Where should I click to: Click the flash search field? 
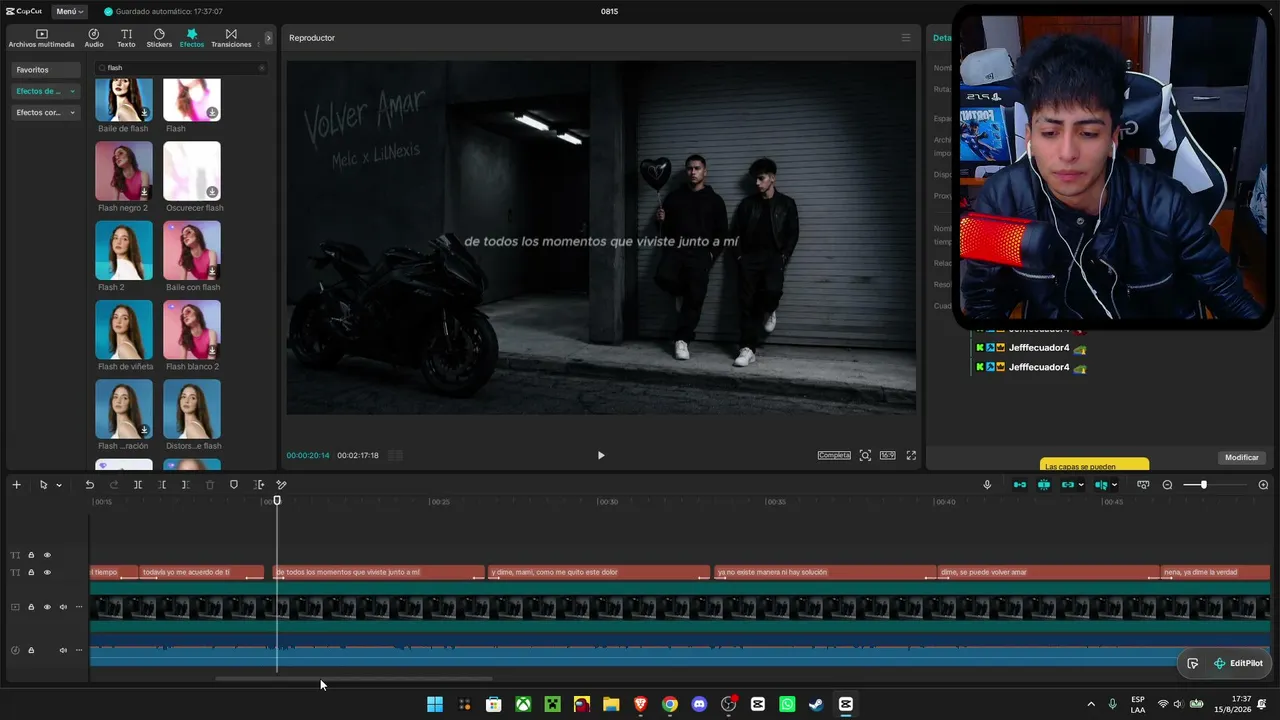coord(180,68)
